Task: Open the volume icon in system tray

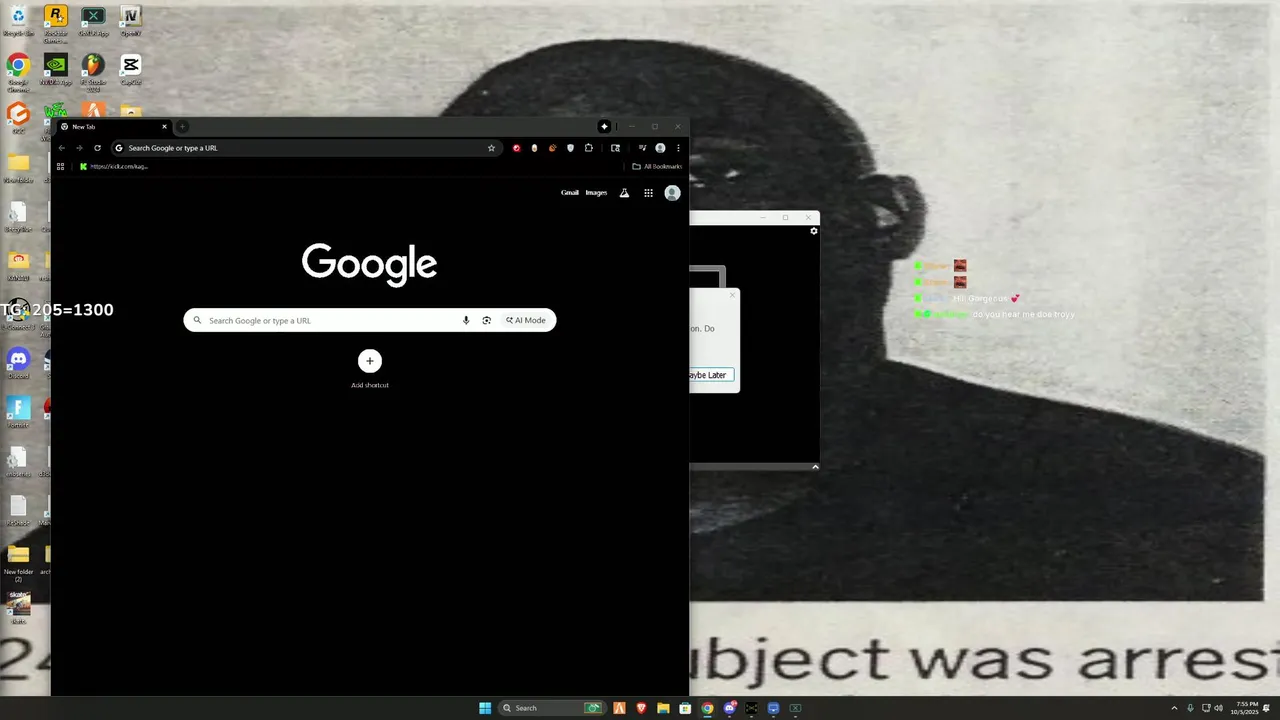Action: [x=1218, y=708]
